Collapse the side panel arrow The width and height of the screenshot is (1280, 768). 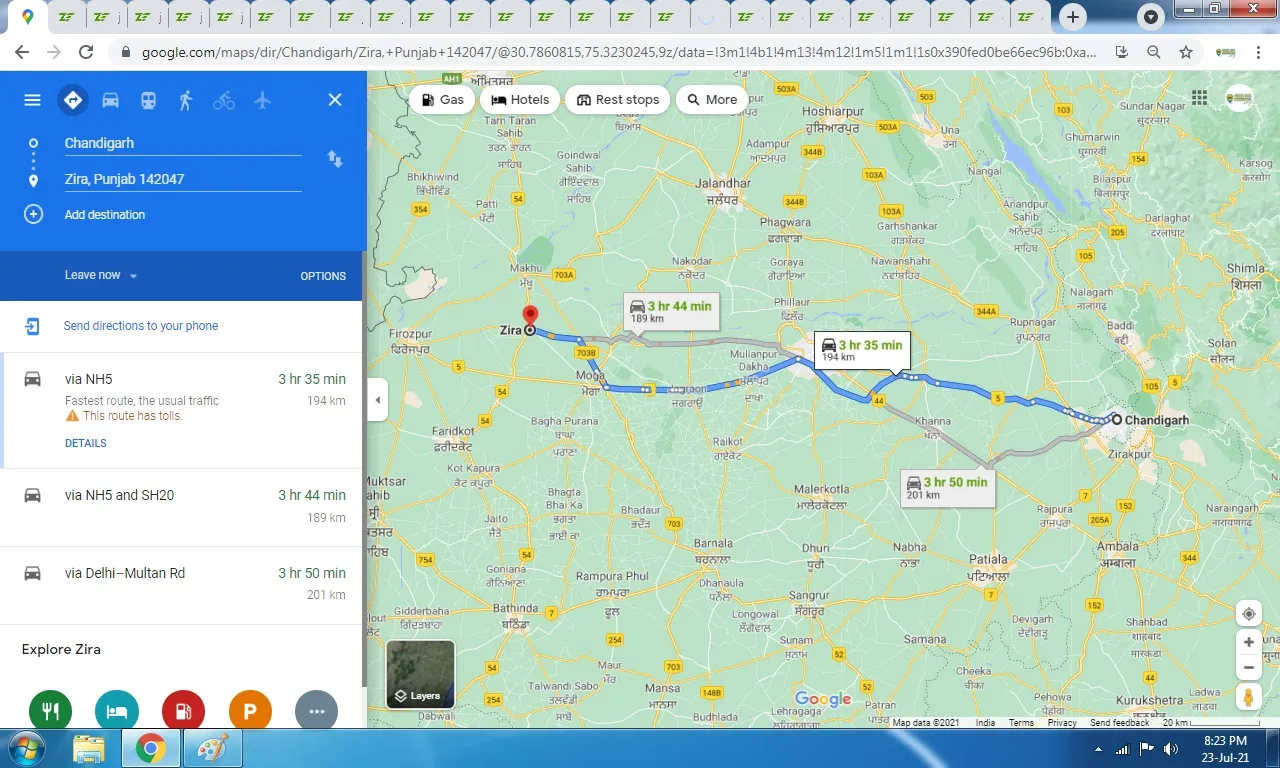(377, 400)
